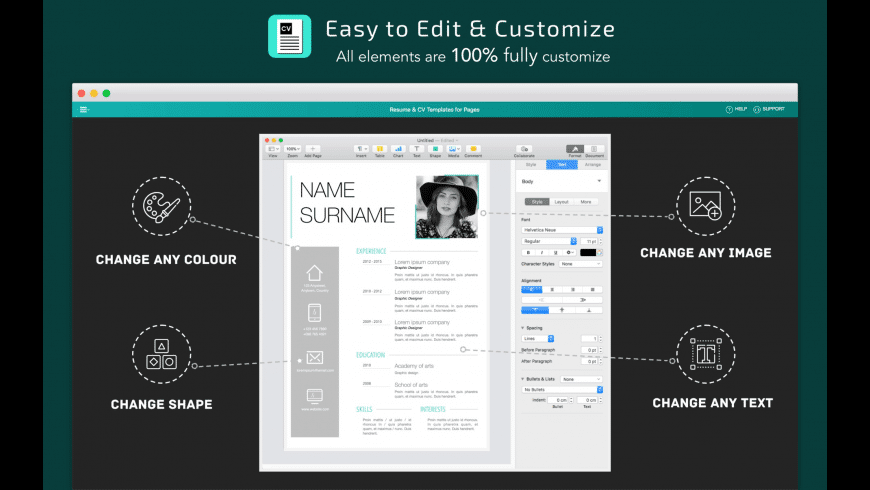Show the Document inspector icon

(594, 149)
